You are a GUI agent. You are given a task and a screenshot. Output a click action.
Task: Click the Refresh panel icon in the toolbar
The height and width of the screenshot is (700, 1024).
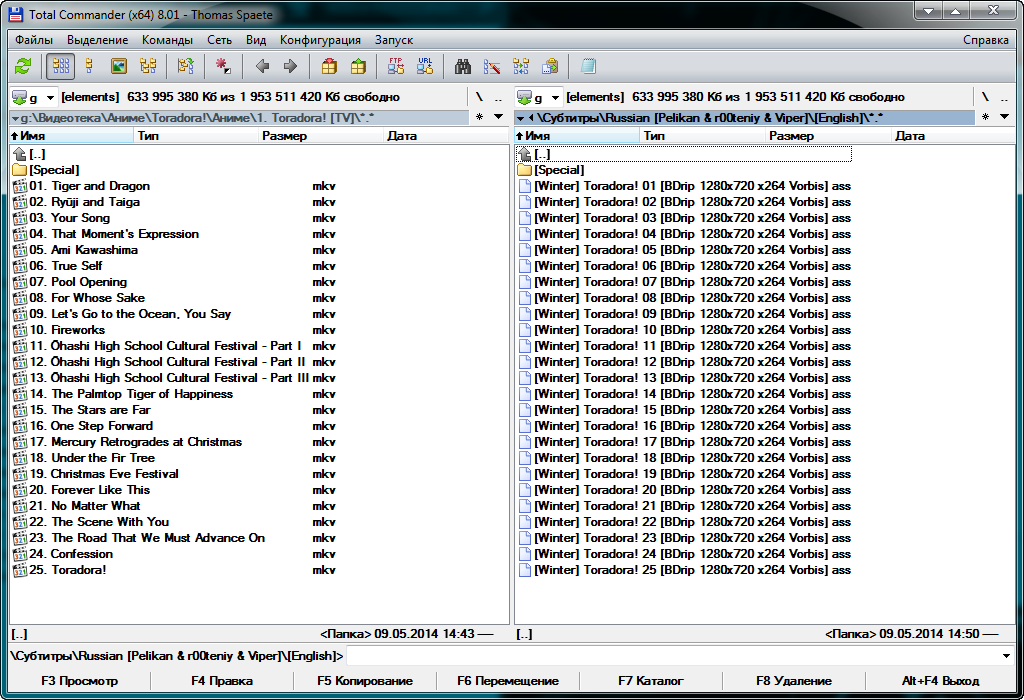click(x=23, y=66)
